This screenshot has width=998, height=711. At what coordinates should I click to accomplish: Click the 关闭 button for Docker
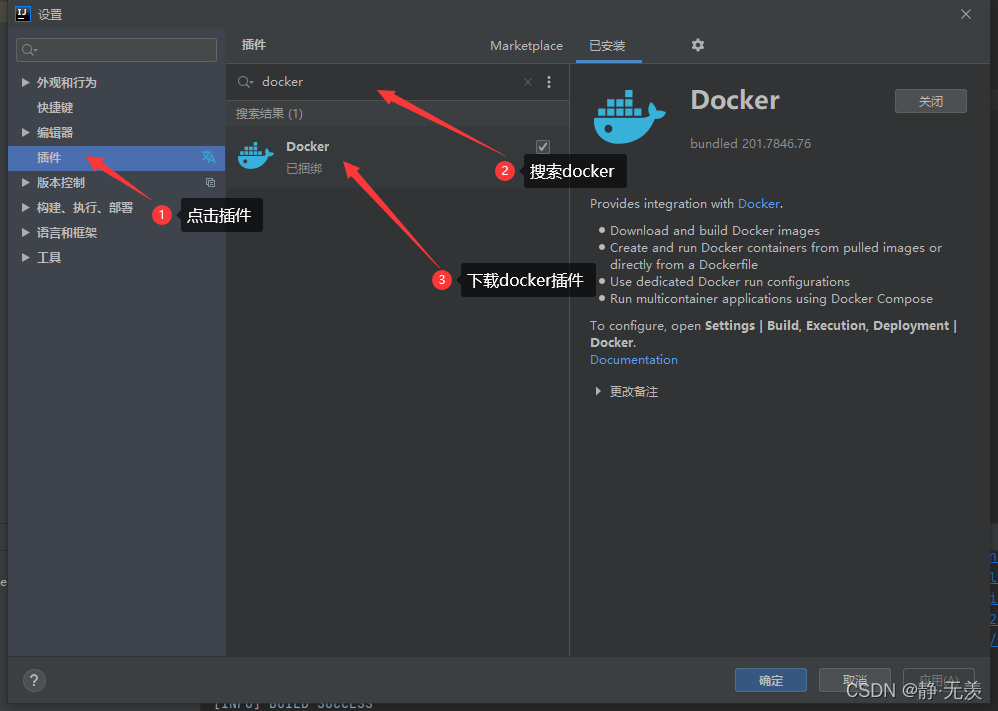click(x=930, y=100)
